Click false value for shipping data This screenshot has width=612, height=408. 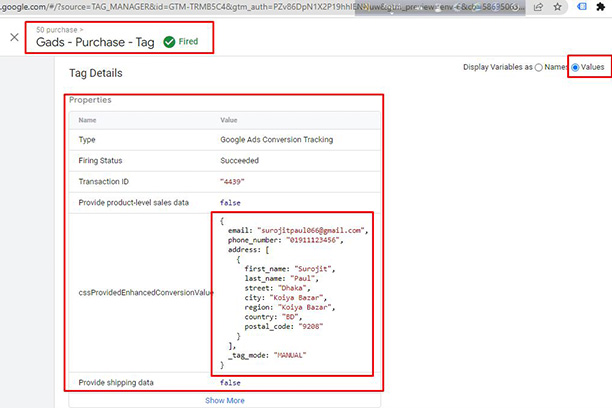[x=230, y=383]
